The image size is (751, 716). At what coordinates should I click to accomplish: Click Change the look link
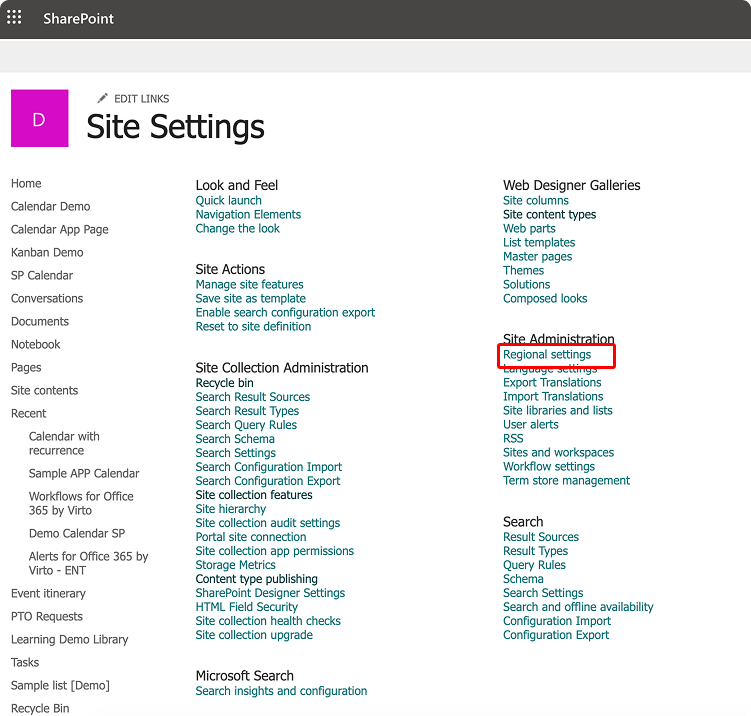[237, 228]
